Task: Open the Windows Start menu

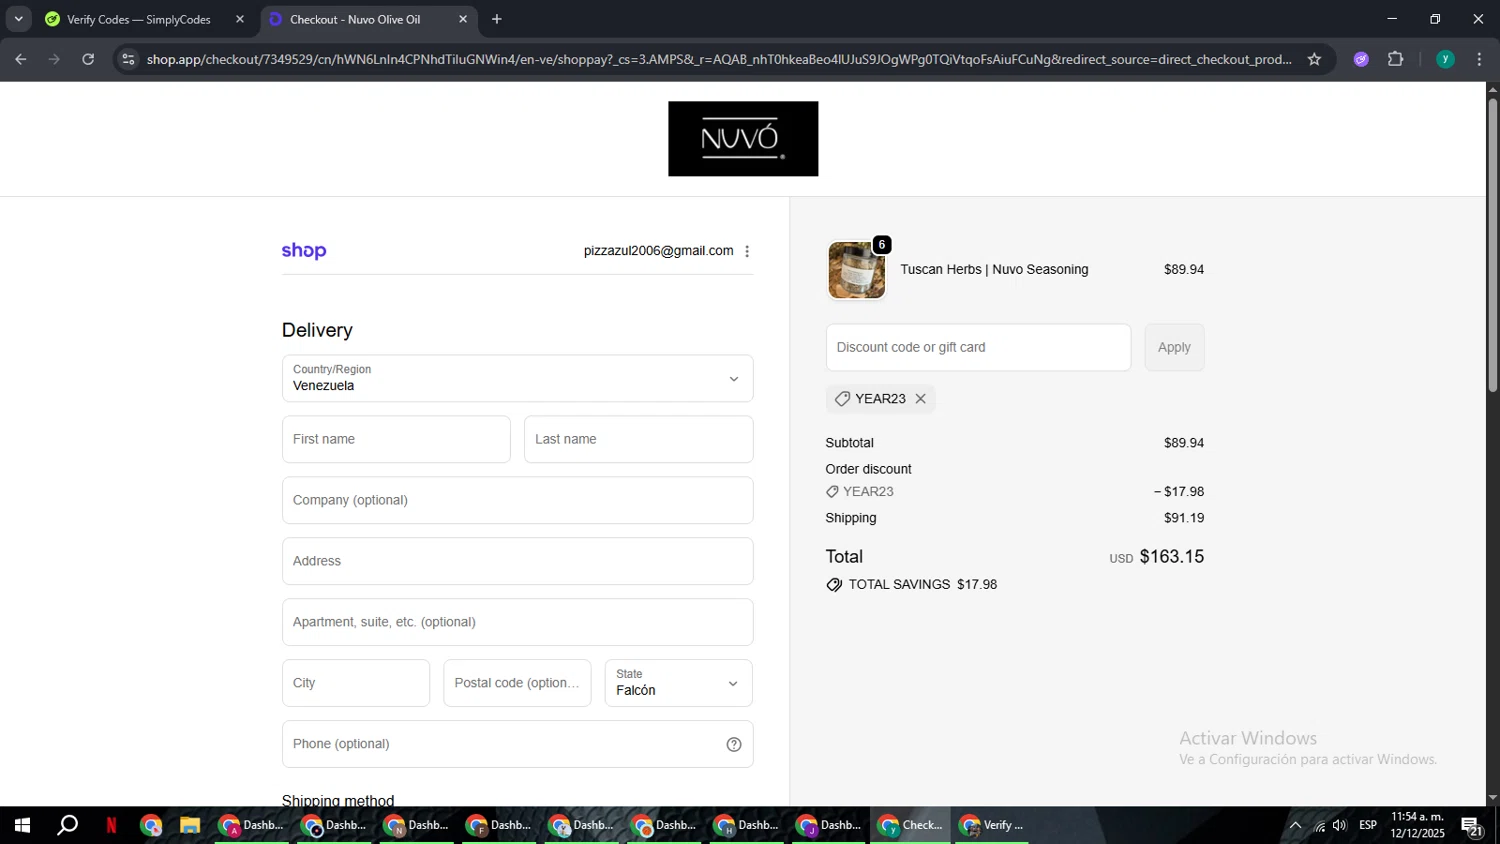Action: (x=22, y=825)
